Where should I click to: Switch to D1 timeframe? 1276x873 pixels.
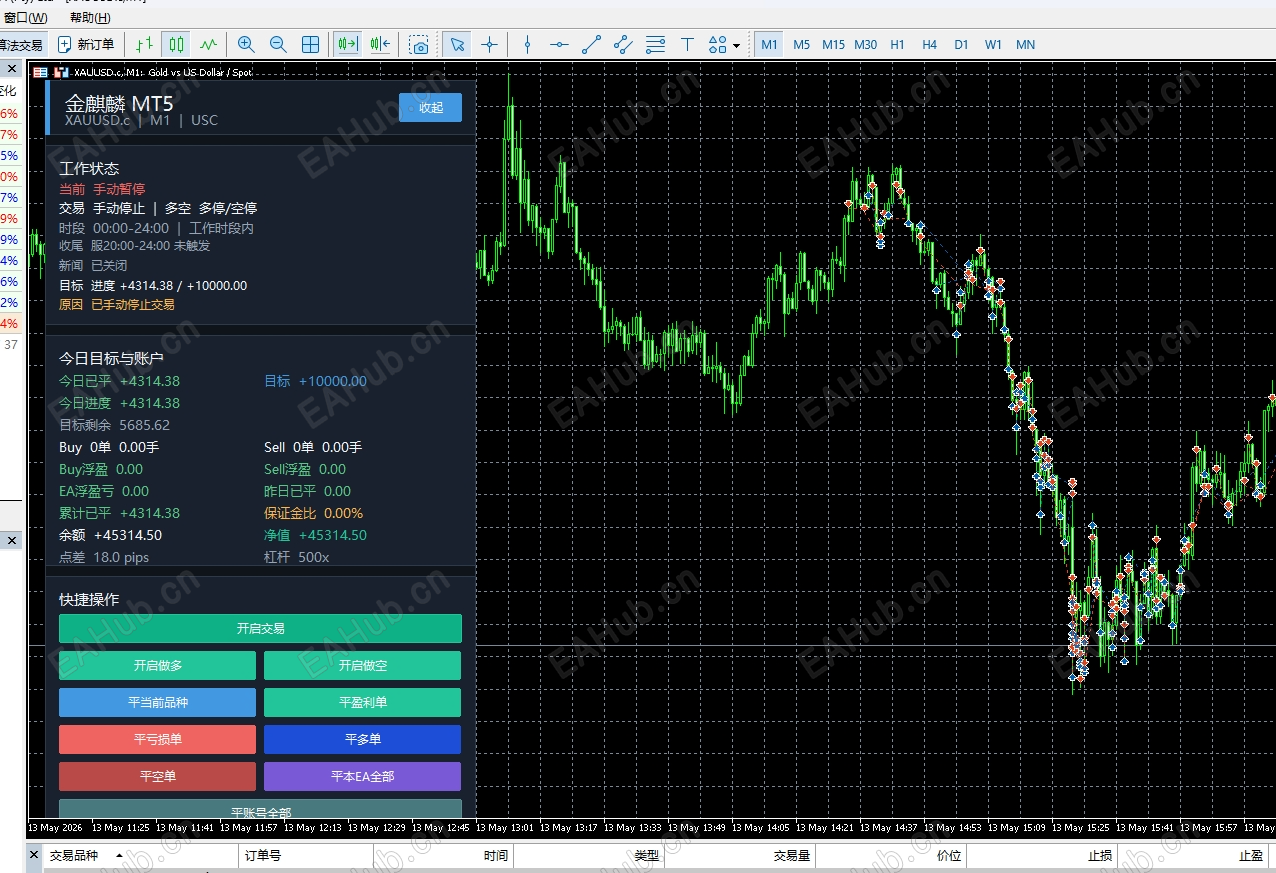point(961,44)
